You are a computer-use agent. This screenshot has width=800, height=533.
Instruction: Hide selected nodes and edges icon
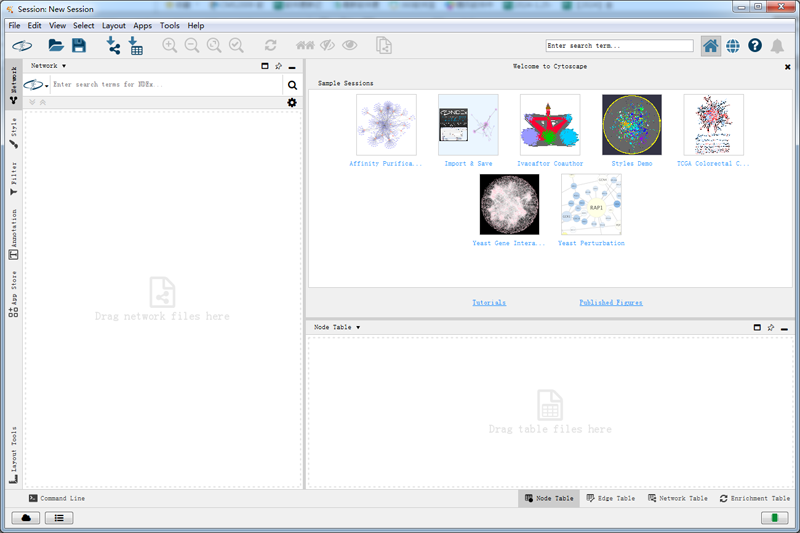[327, 45]
